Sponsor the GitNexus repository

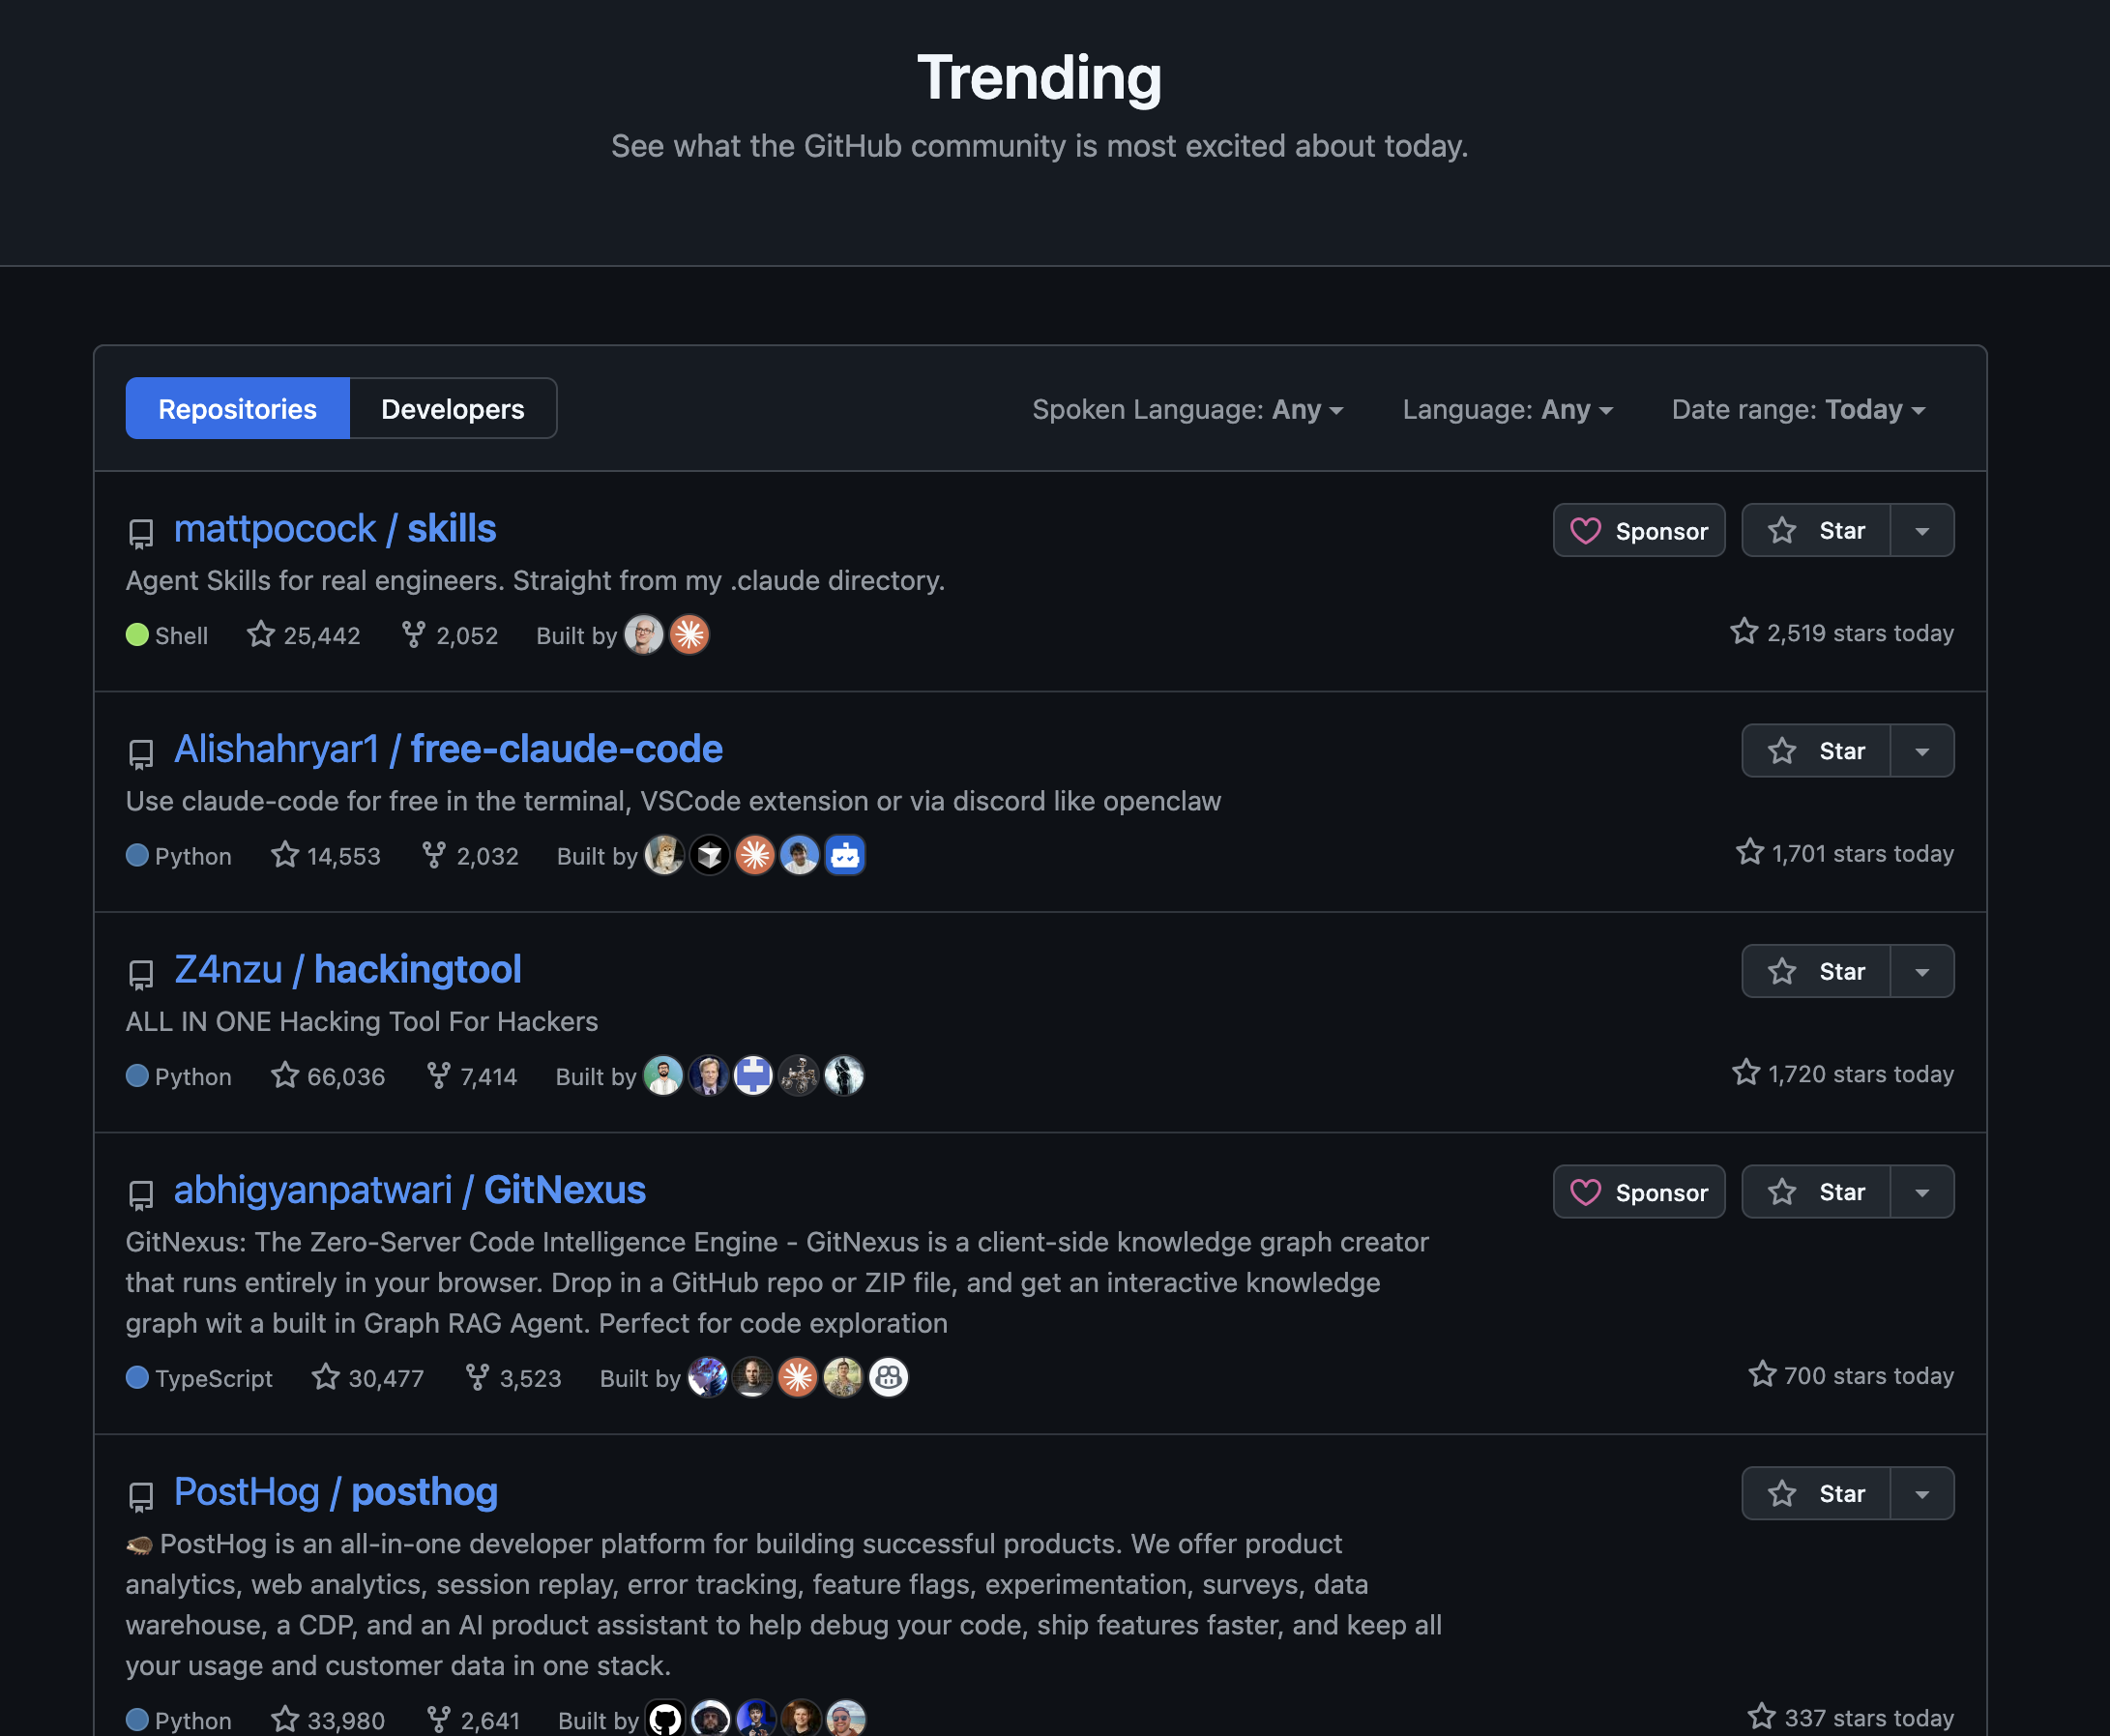1638,1192
